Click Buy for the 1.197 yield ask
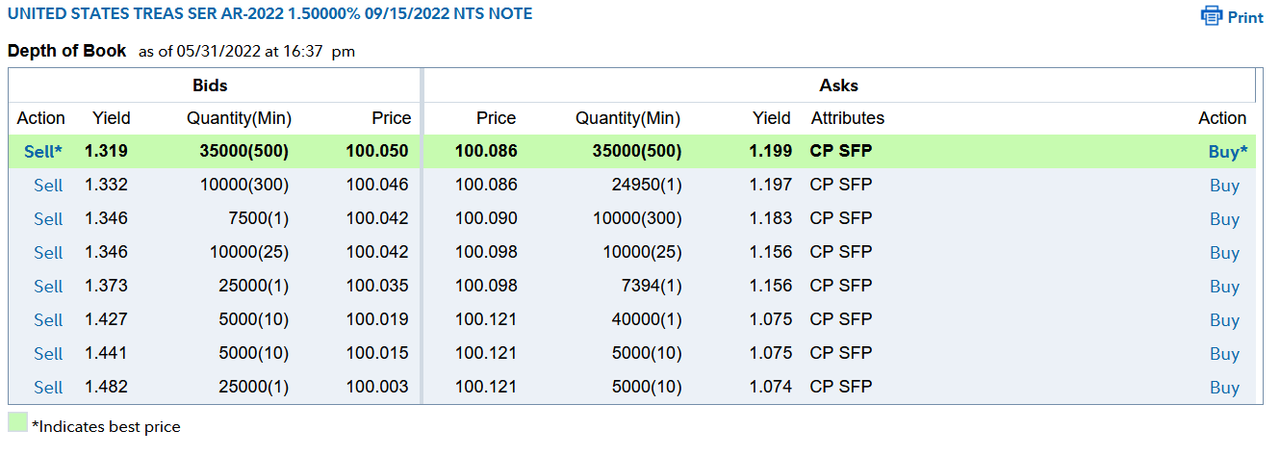The width and height of the screenshot is (1280, 451). point(1224,185)
